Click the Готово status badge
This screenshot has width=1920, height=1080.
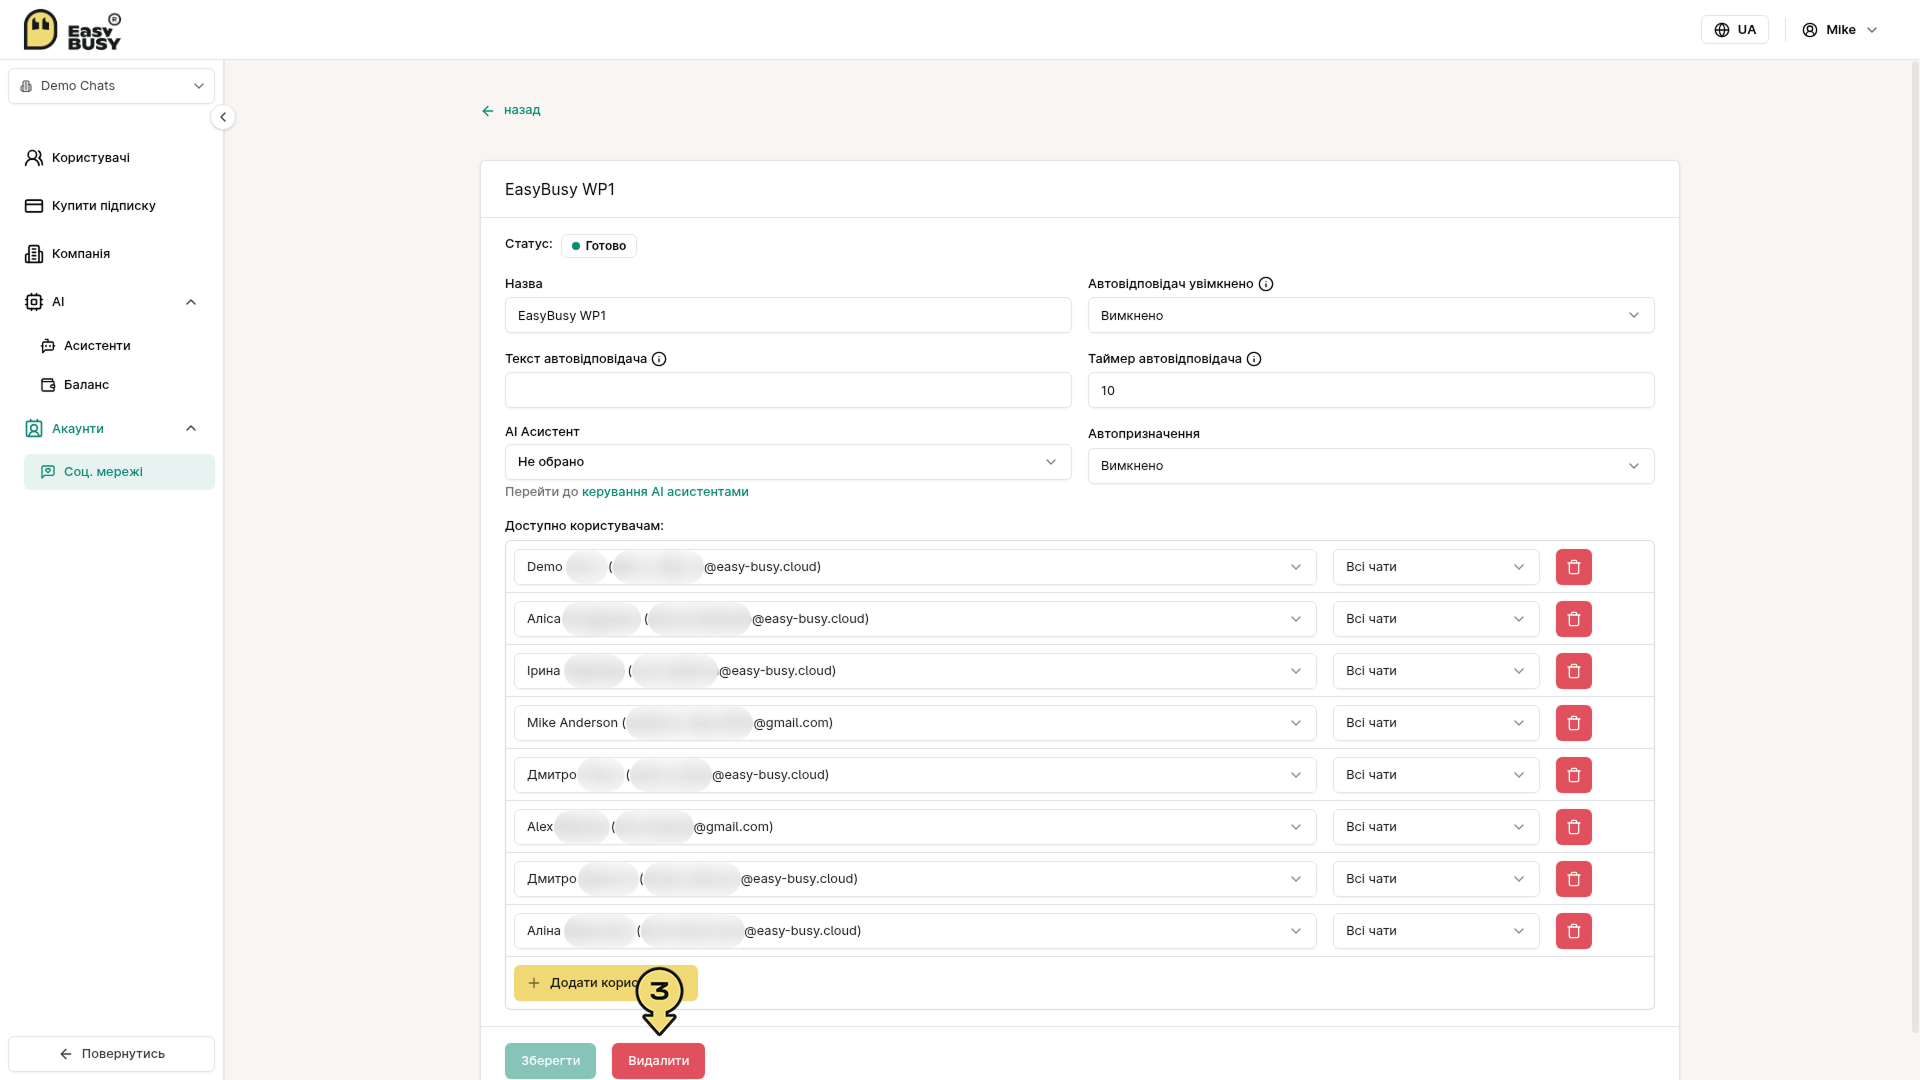[x=598, y=246]
